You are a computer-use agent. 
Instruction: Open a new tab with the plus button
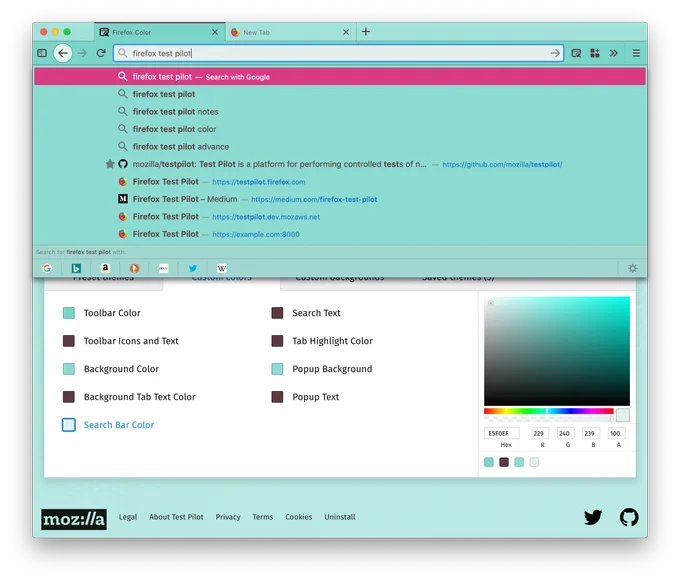coord(366,32)
